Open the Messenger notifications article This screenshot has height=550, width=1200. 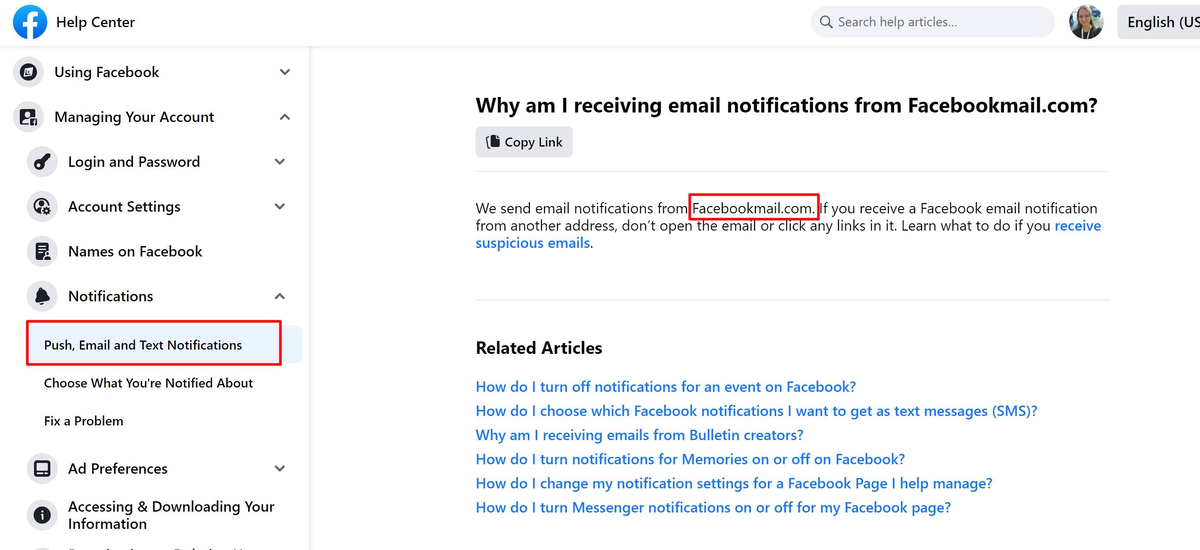click(x=713, y=507)
